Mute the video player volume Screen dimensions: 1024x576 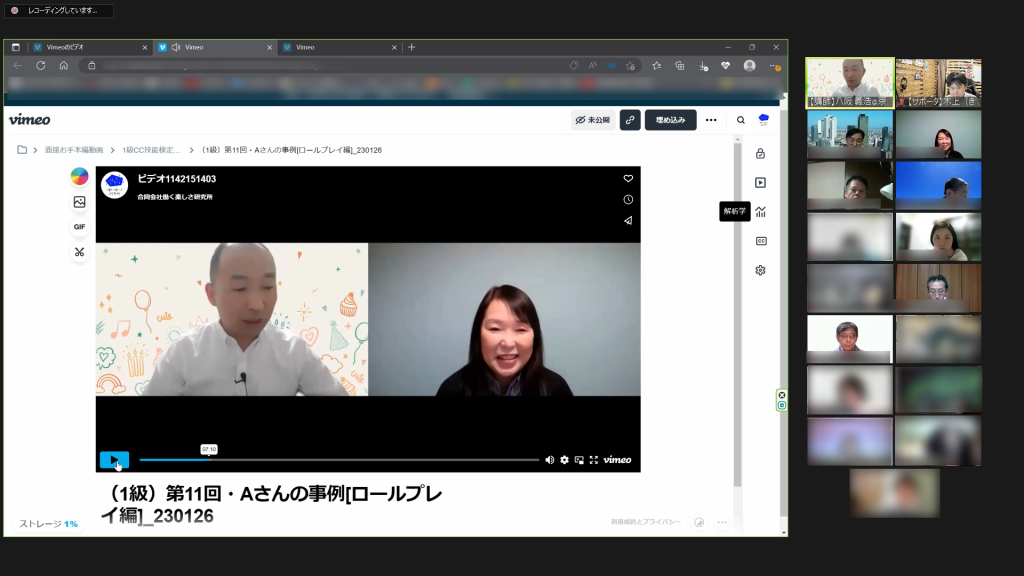[x=549, y=460]
